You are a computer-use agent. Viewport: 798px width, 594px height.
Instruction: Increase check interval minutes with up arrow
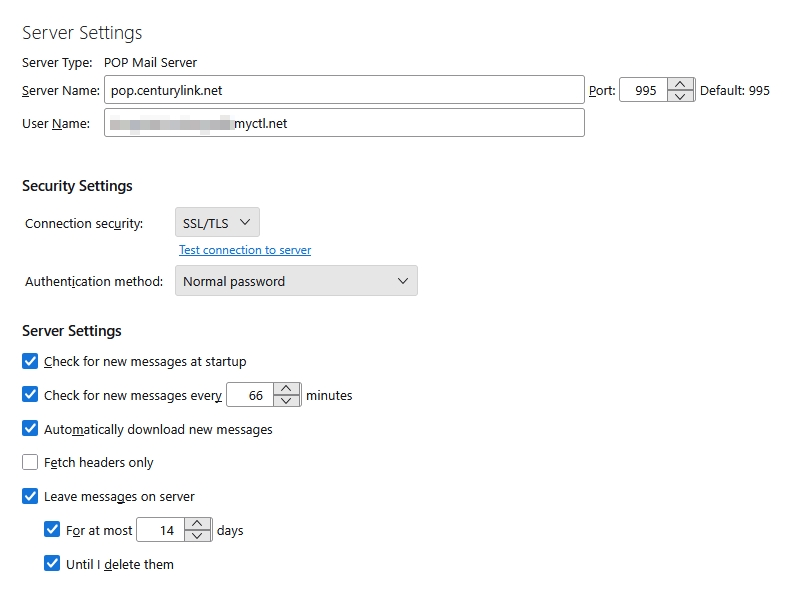pos(287,389)
